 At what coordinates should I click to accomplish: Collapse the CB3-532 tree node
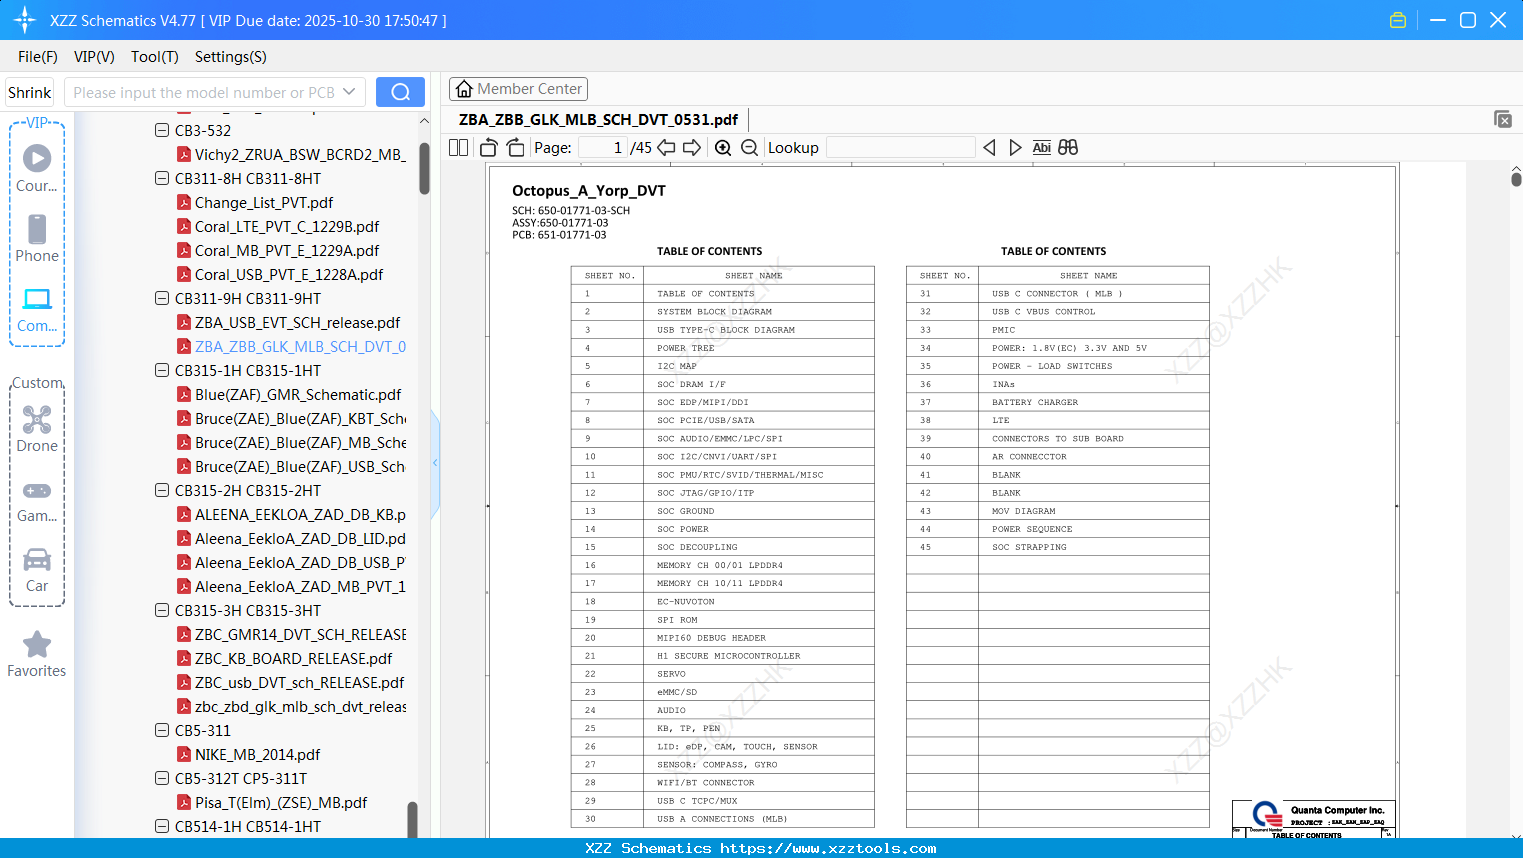[162, 130]
